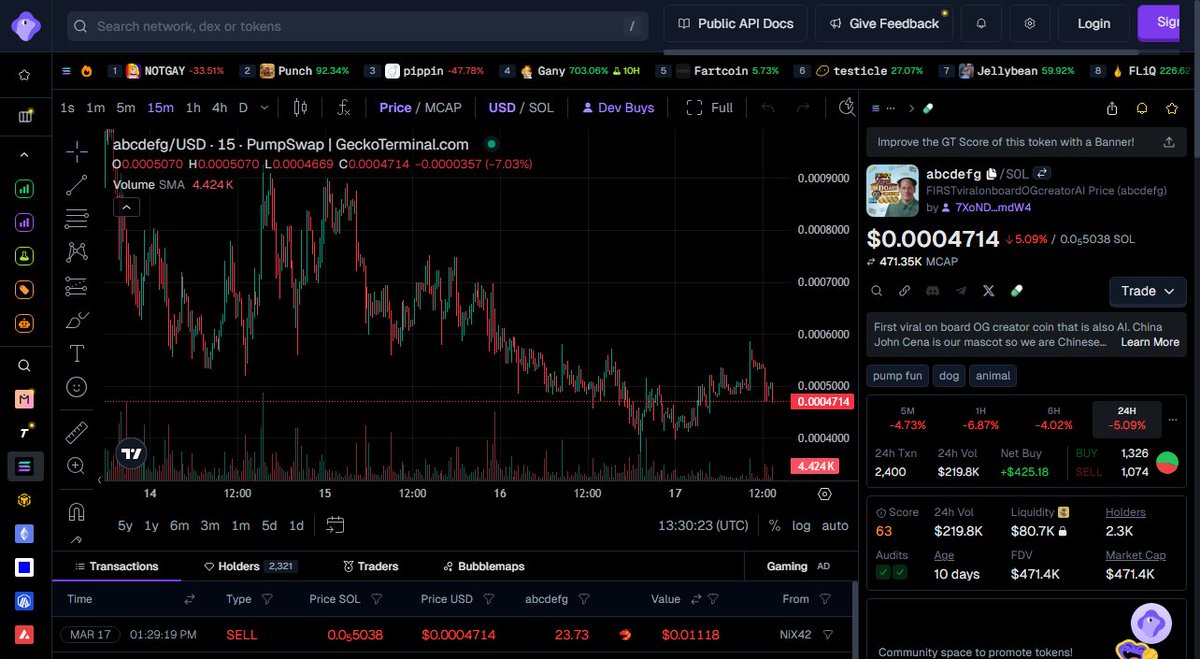Open the candlestick chart type selector
This screenshot has width=1200, height=659.
click(300, 107)
